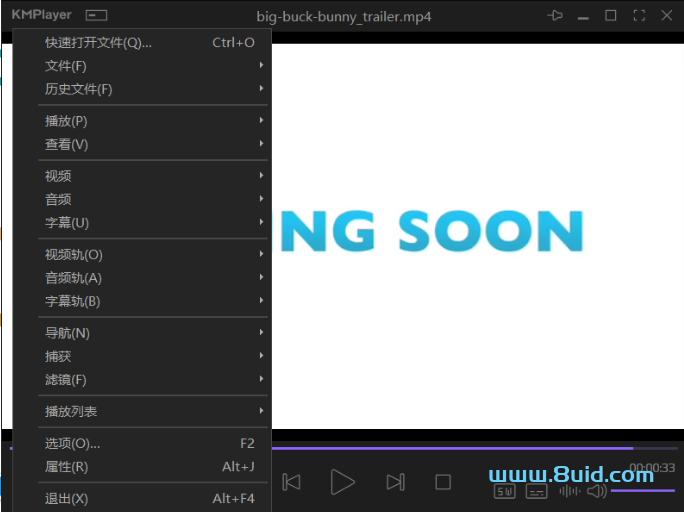Skip to the previous track
The height and width of the screenshot is (512, 684).
click(x=291, y=482)
